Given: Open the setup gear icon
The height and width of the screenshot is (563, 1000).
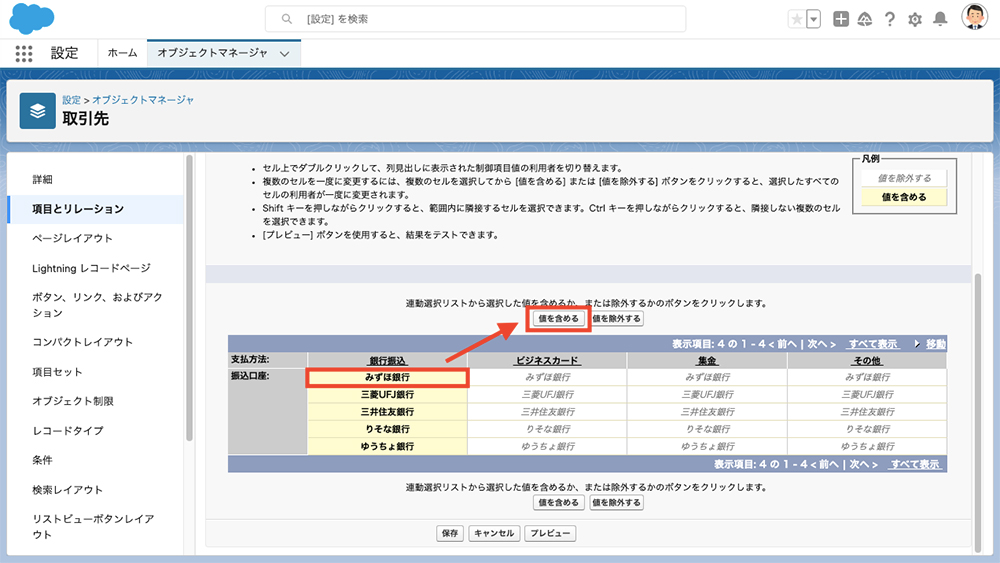Looking at the screenshot, I should click(915, 20).
